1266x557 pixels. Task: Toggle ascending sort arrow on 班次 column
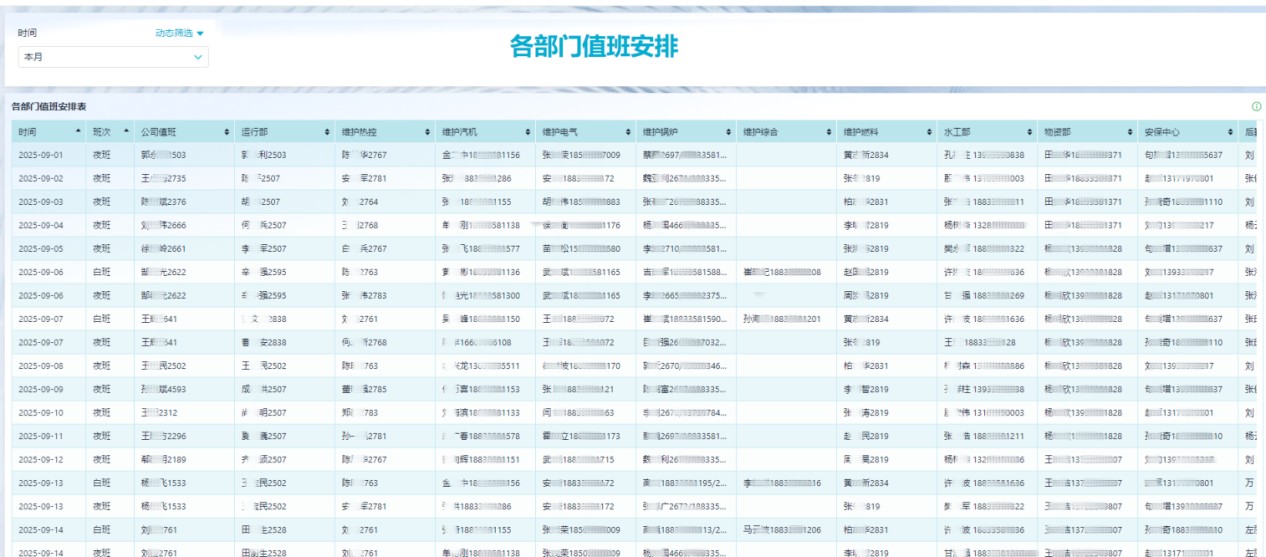pos(127,130)
